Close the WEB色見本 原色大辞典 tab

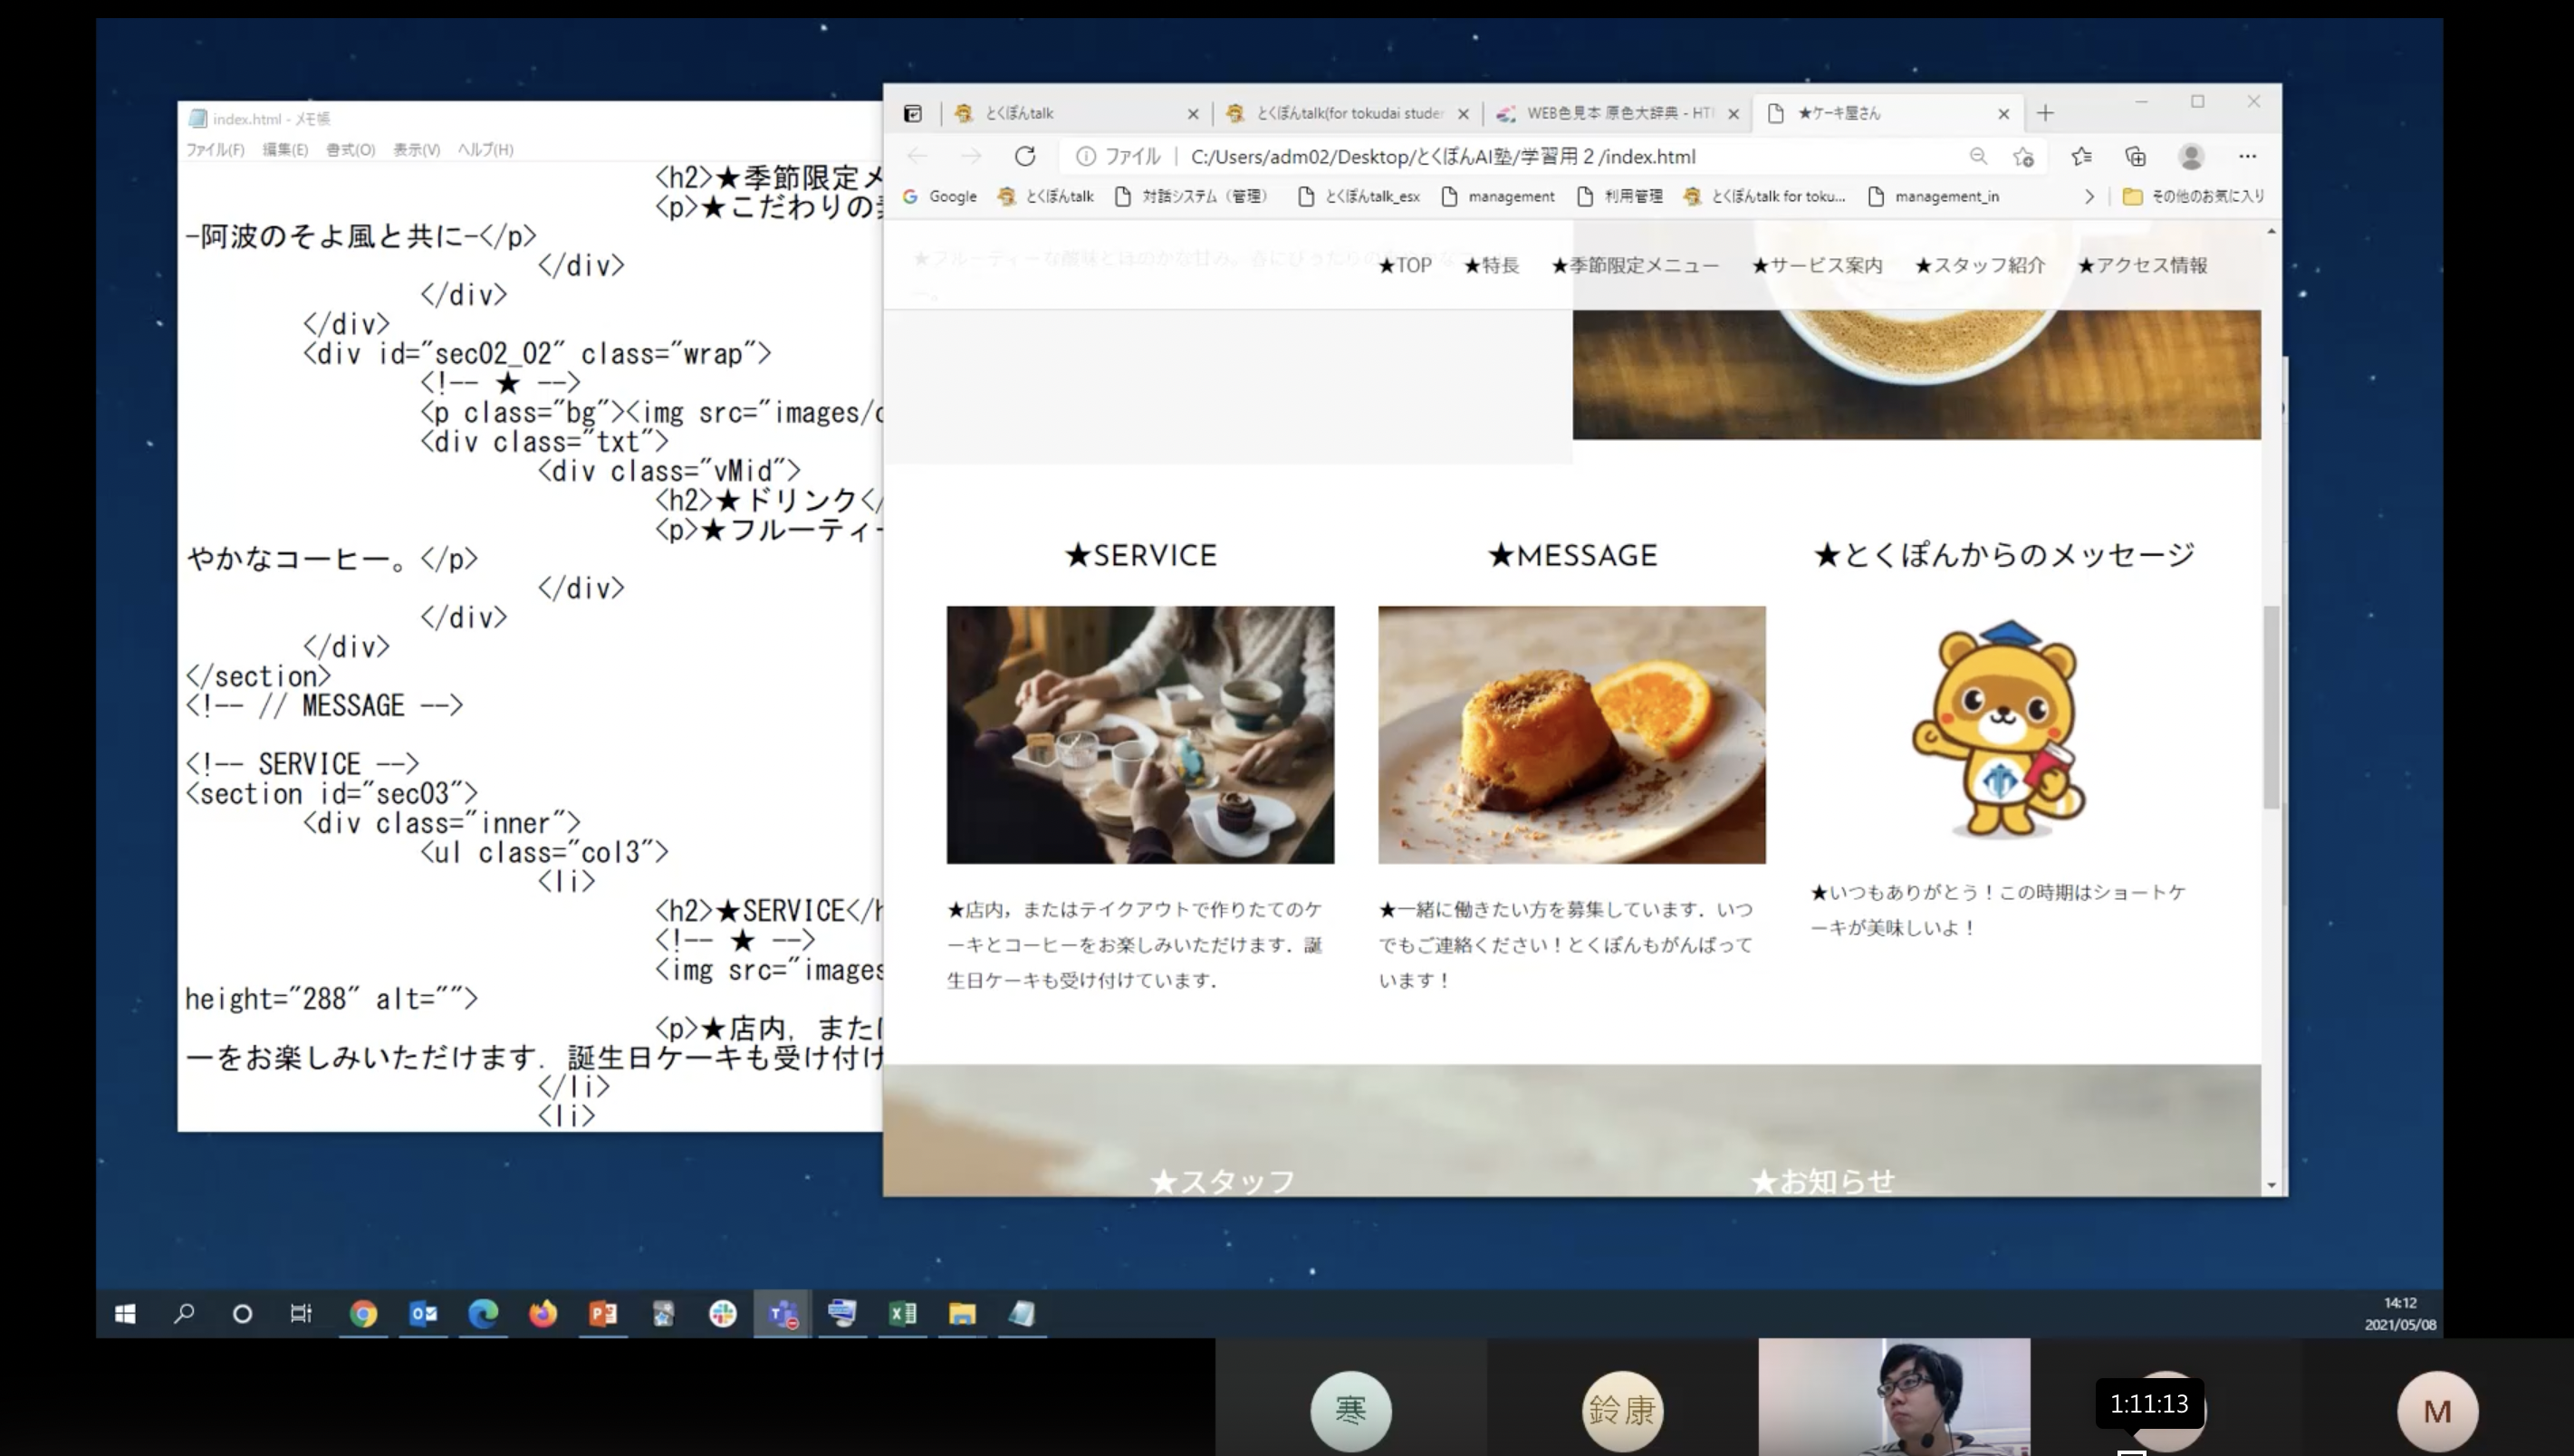point(1734,114)
